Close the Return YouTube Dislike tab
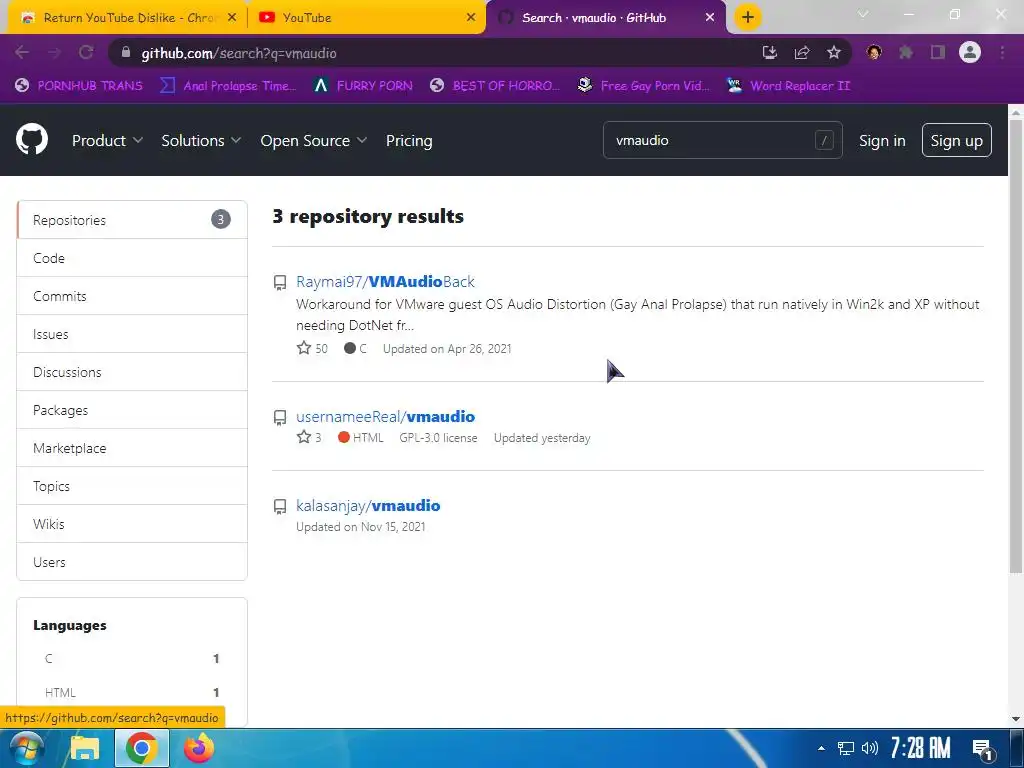The image size is (1024, 768). pyautogui.click(x=232, y=18)
